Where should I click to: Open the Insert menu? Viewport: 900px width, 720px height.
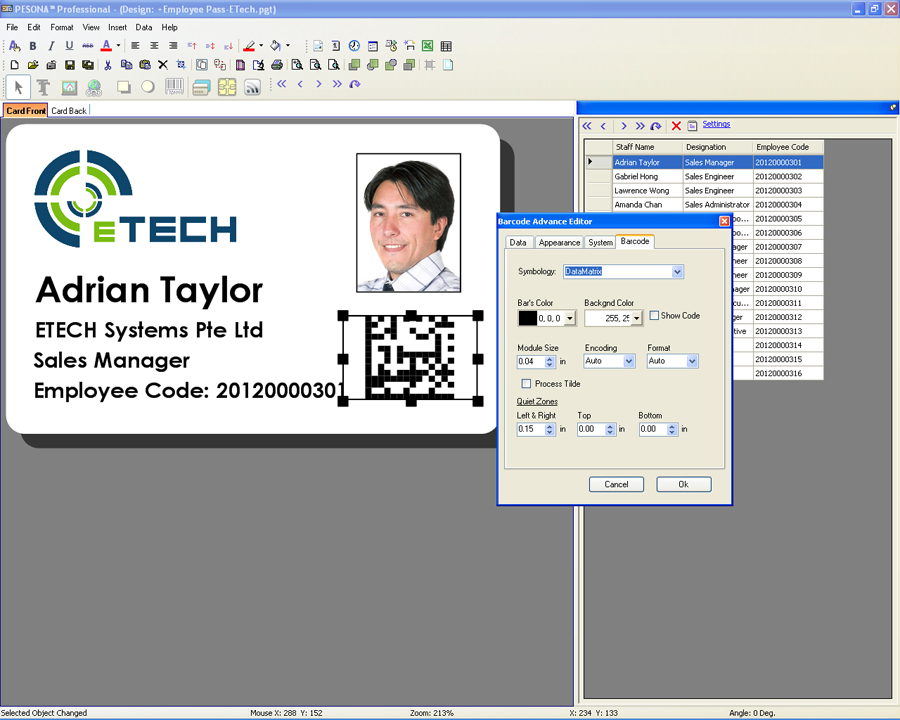[117, 28]
